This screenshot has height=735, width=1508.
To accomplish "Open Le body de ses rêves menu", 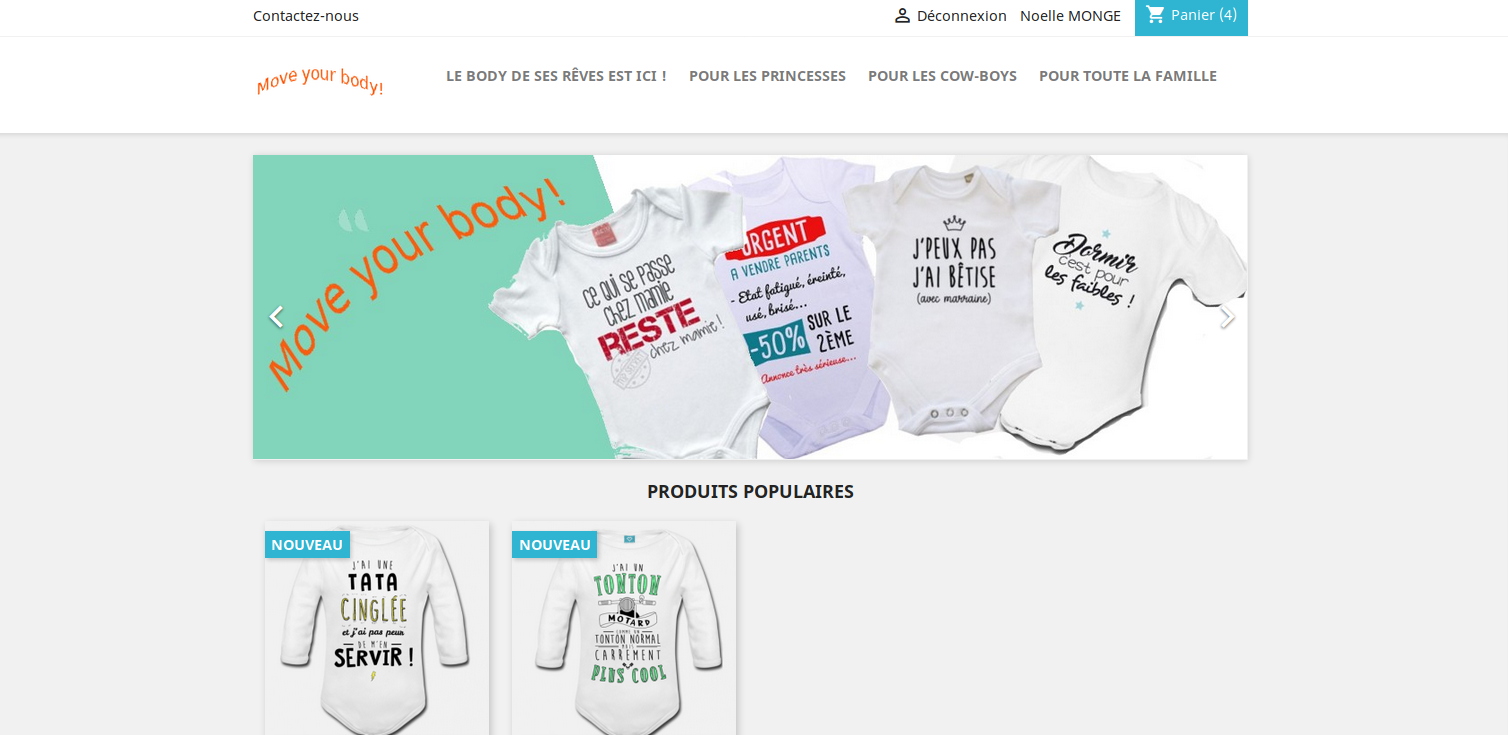I will 556,76.
